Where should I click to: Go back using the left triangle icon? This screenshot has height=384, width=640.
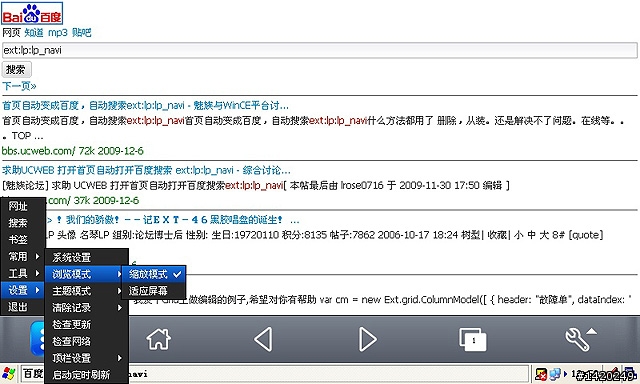pyautogui.click(x=263, y=339)
